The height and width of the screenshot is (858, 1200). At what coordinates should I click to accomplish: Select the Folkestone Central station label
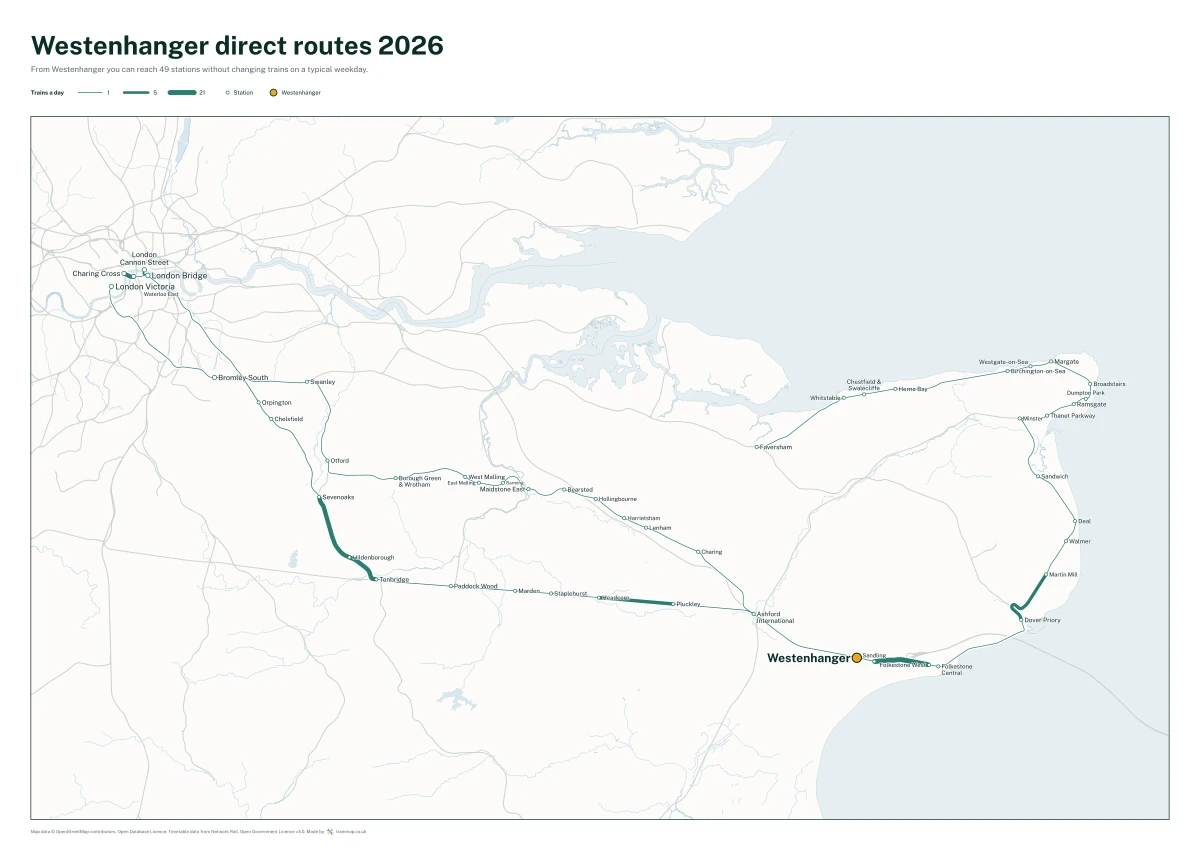point(957,669)
